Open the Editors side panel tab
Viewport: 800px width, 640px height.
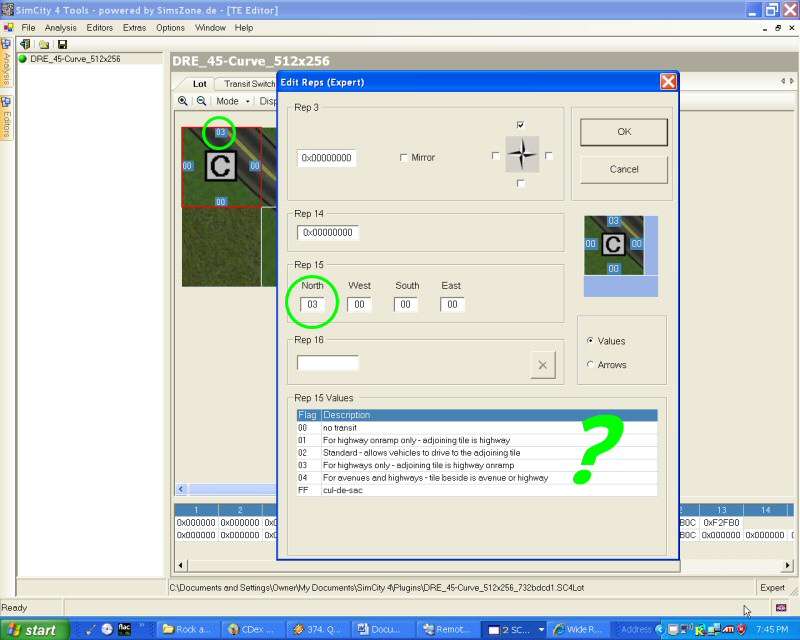(6, 118)
